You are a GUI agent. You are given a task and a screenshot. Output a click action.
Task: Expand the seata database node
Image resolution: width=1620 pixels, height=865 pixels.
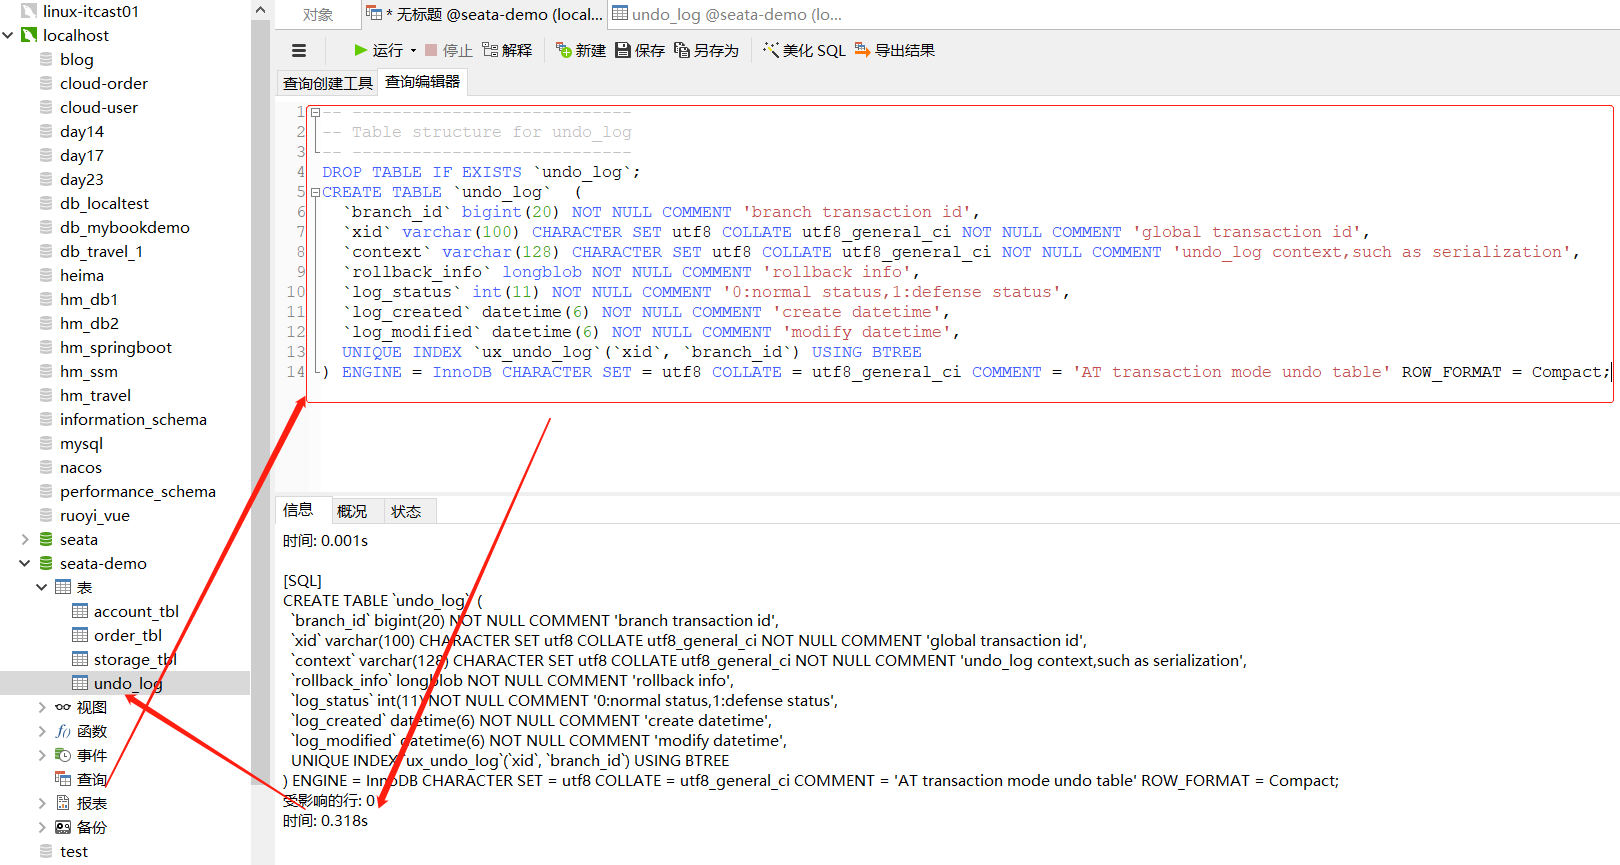tap(25, 539)
